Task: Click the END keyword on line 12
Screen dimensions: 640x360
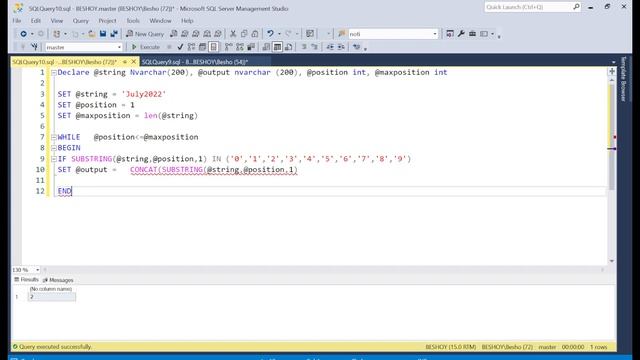Action: [64, 191]
